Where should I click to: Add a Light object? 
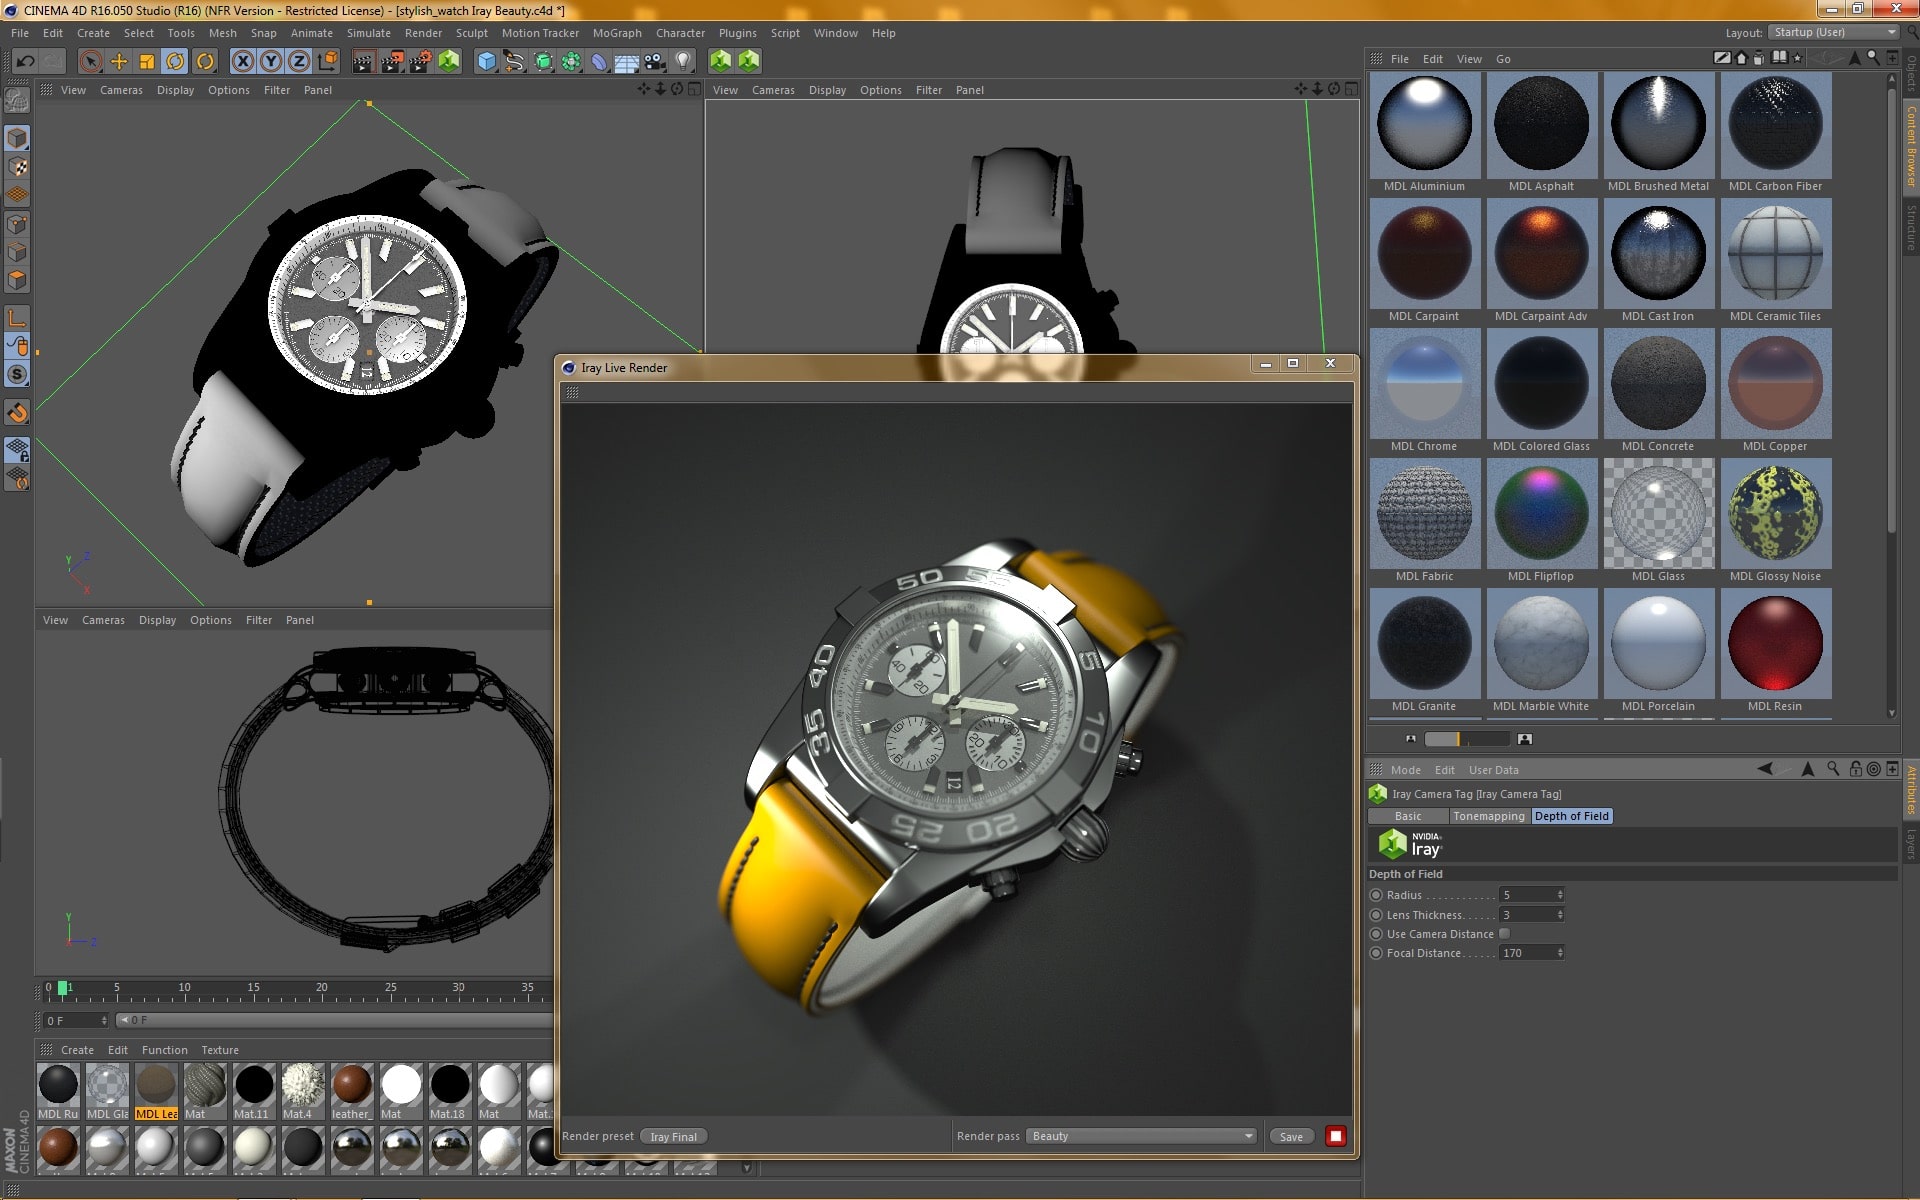[683, 62]
